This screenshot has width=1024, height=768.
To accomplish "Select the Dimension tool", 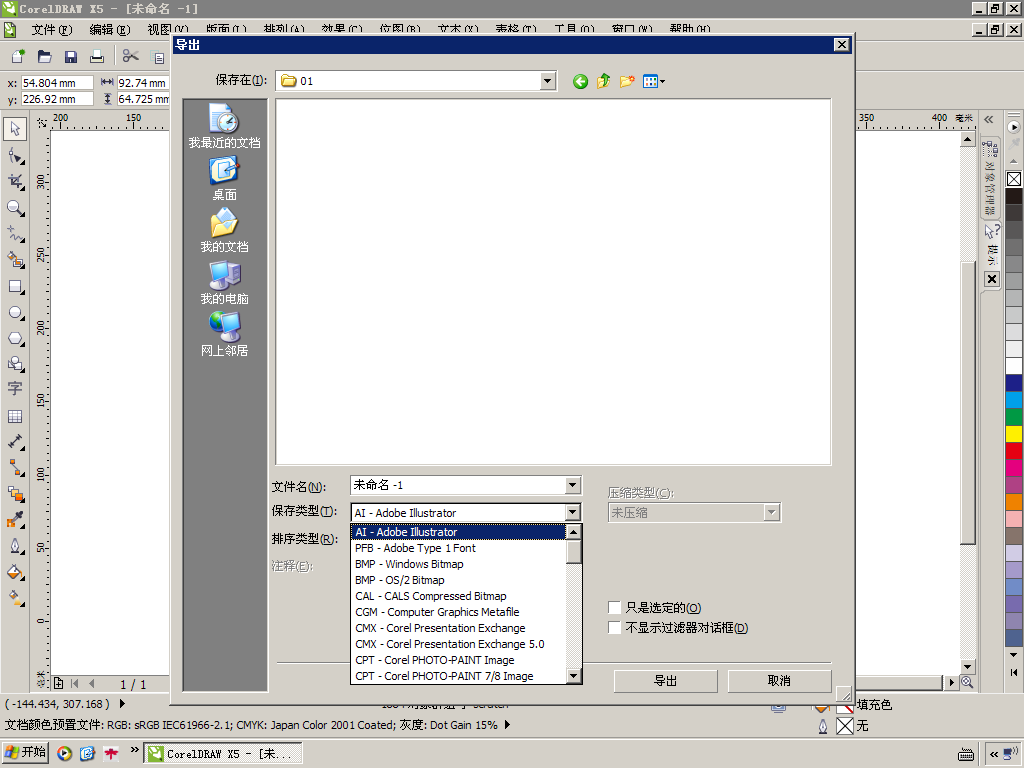I will click(15, 442).
